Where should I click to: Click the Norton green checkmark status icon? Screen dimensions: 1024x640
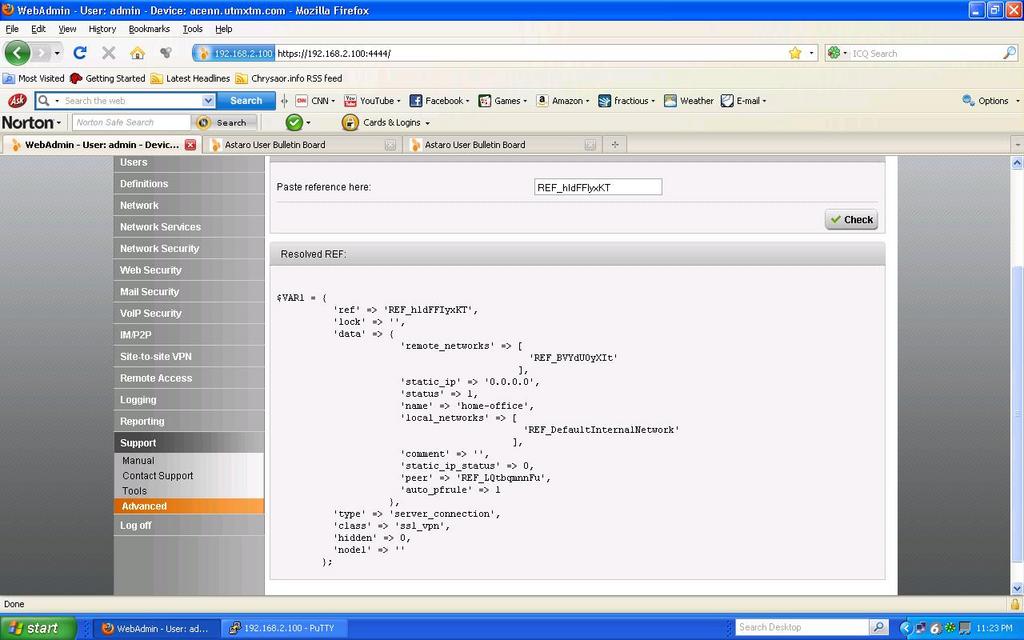coord(294,122)
